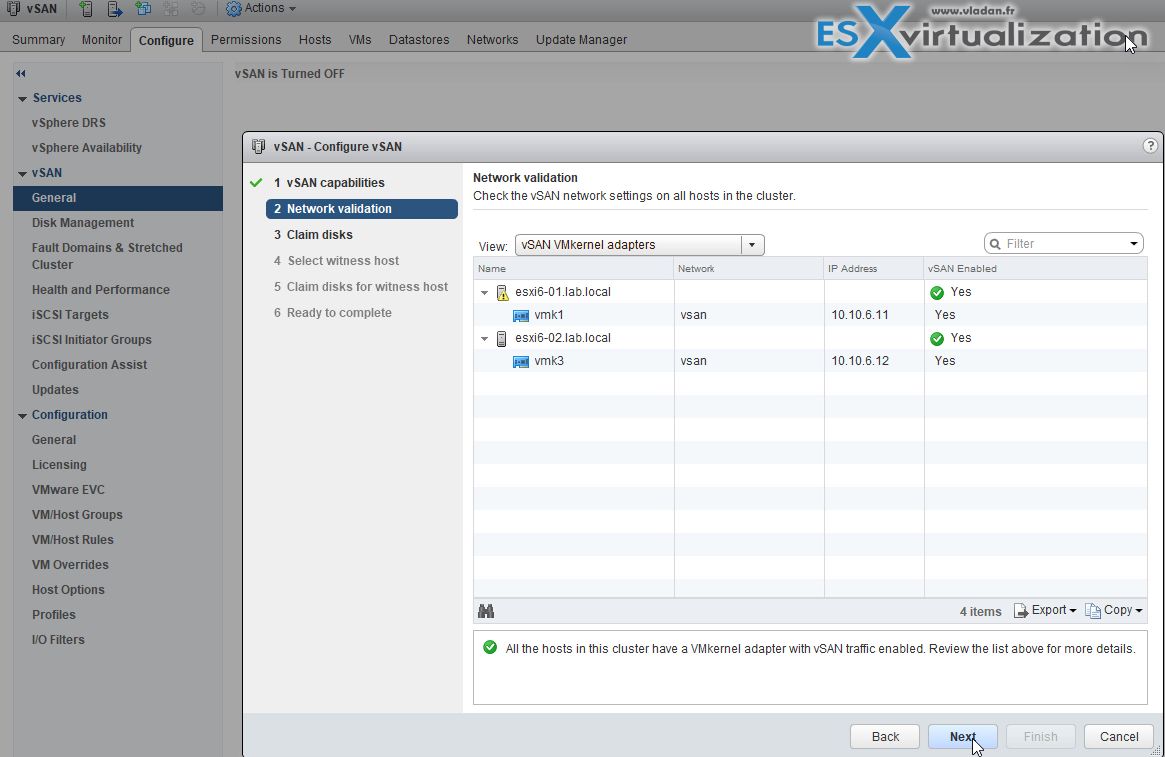Image resolution: width=1165 pixels, height=757 pixels.
Task: Open iSCSI Targets
Action: 70,315
